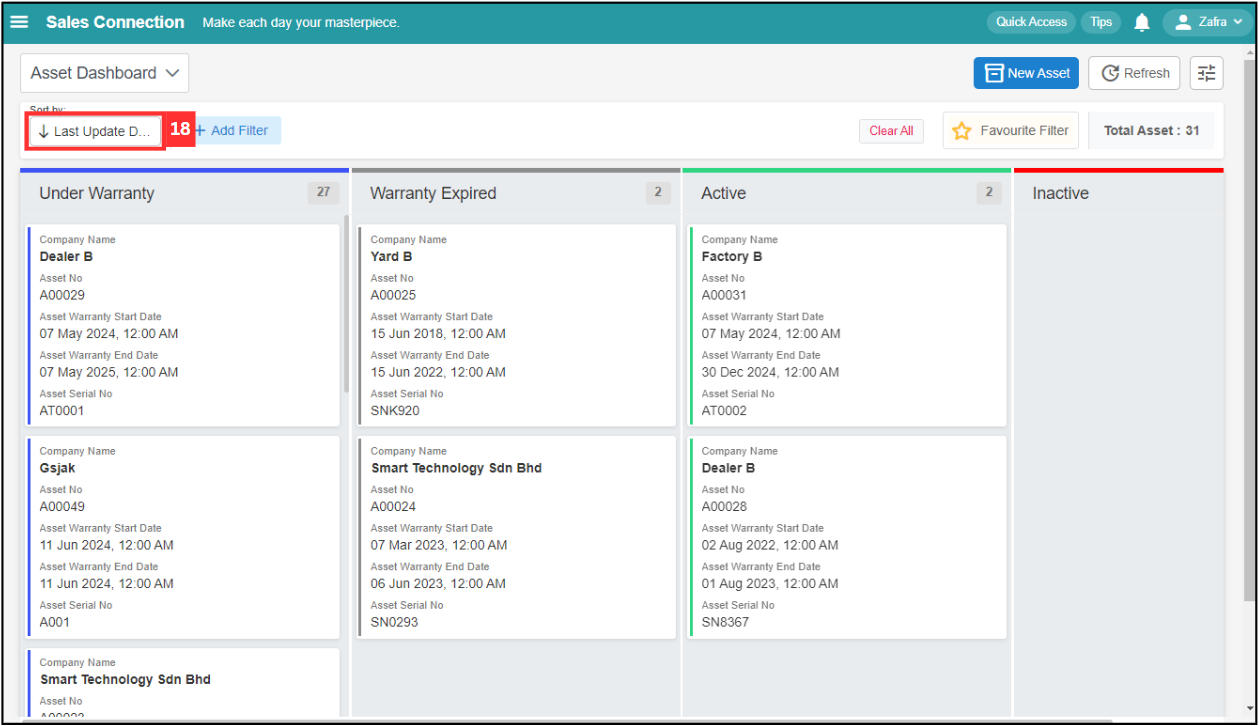Screen dimensions: 1259x726
Task: Click end date 30 Dec 2024
Action: [770, 372]
